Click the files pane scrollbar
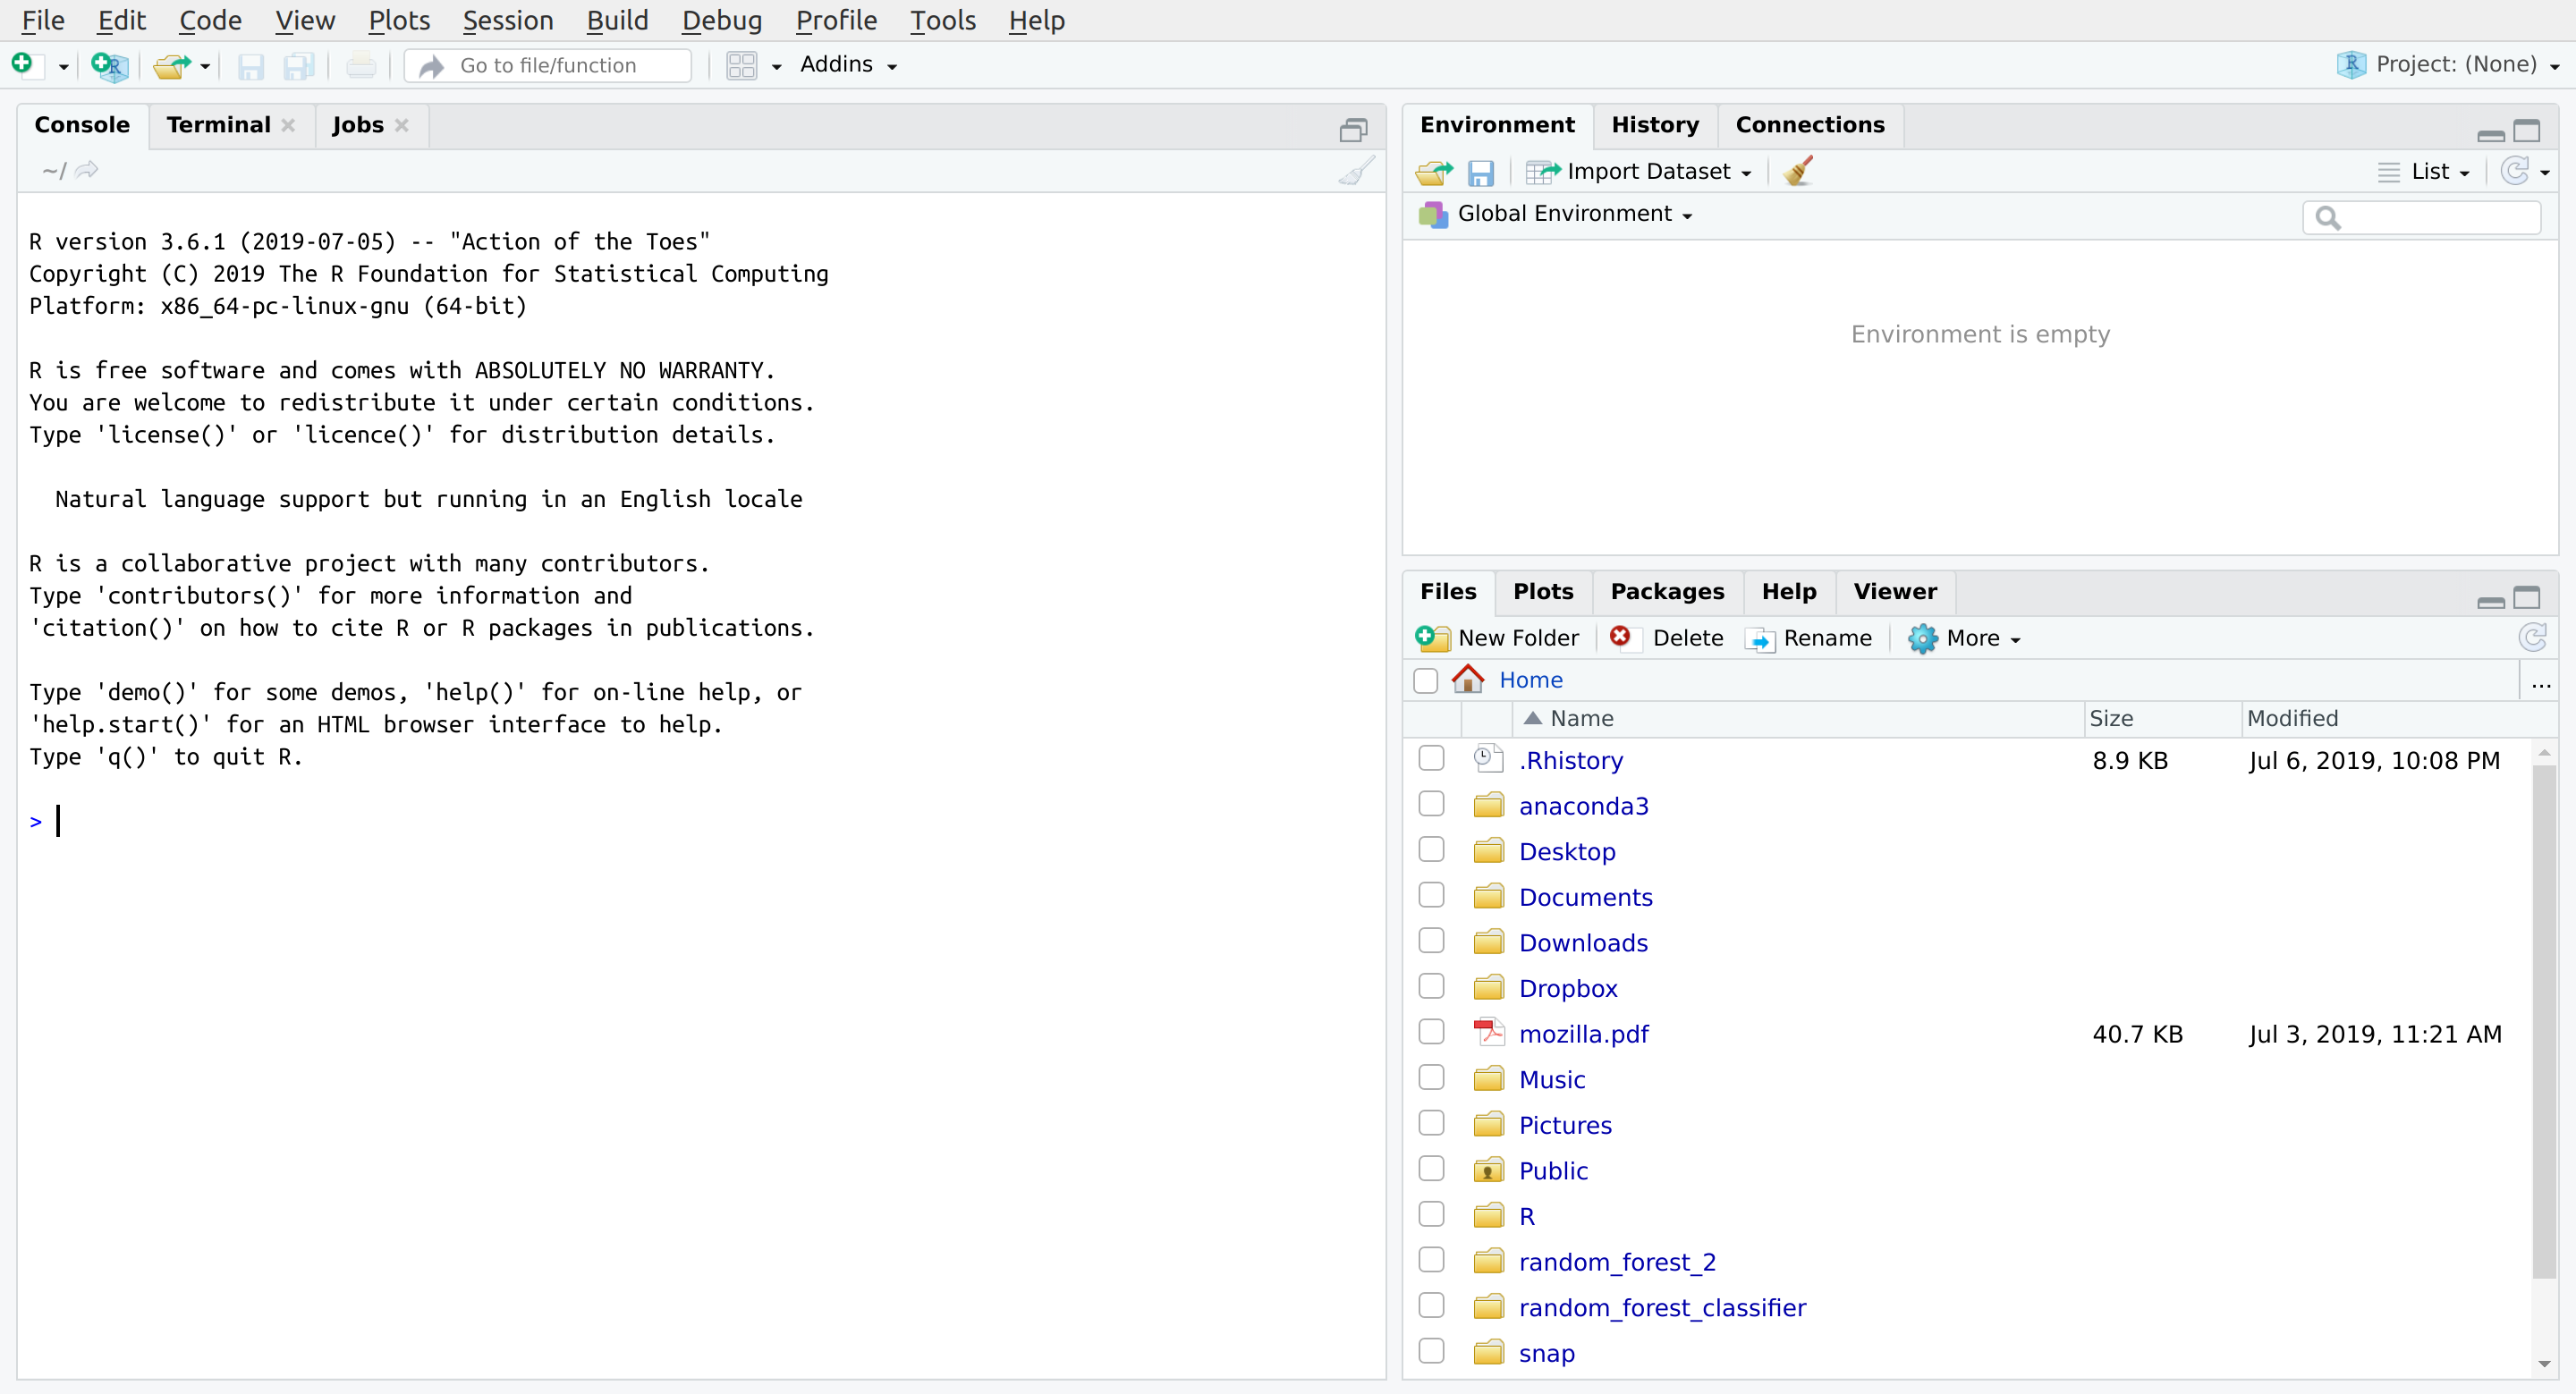The height and width of the screenshot is (1394, 2576). [2544, 1020]
